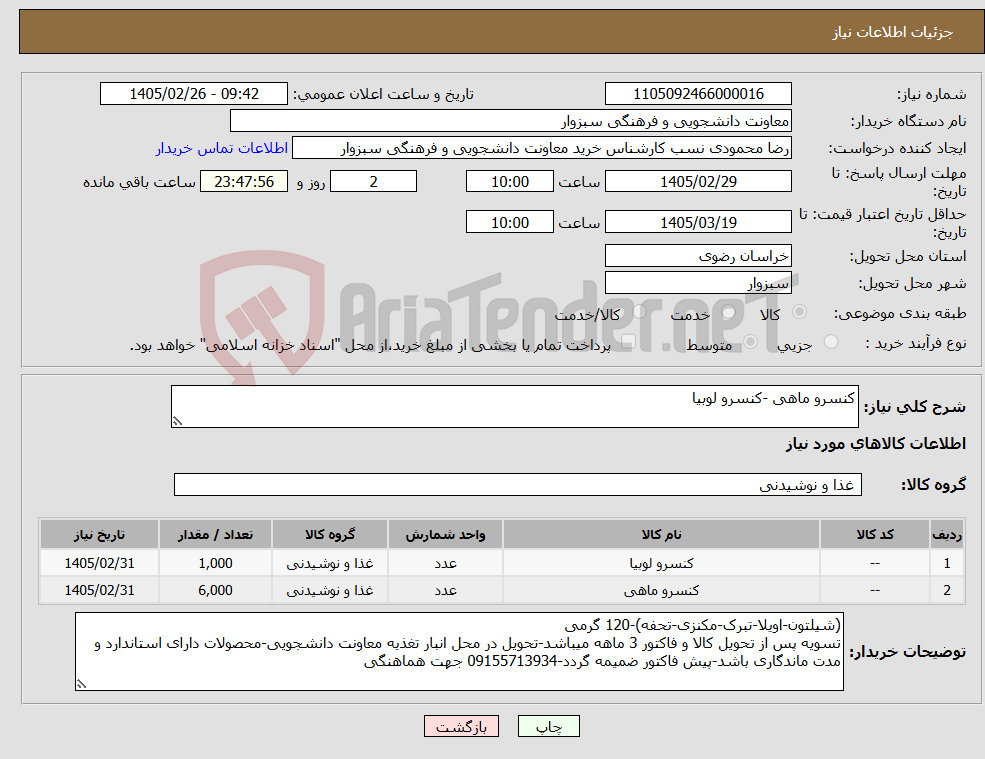Click the چاپ print button
The height and width of the screenshot is (759, 985).
[x=548, y=726]
